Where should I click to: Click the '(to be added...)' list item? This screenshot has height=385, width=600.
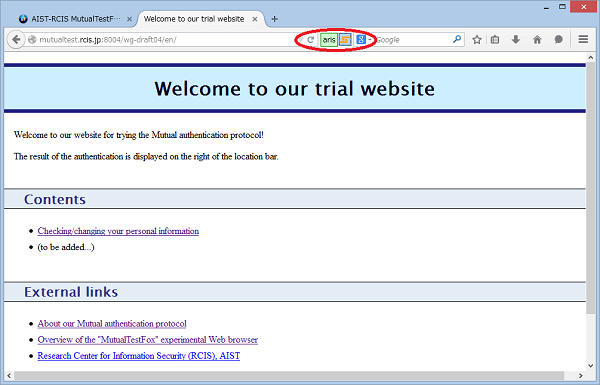[66, 247]
